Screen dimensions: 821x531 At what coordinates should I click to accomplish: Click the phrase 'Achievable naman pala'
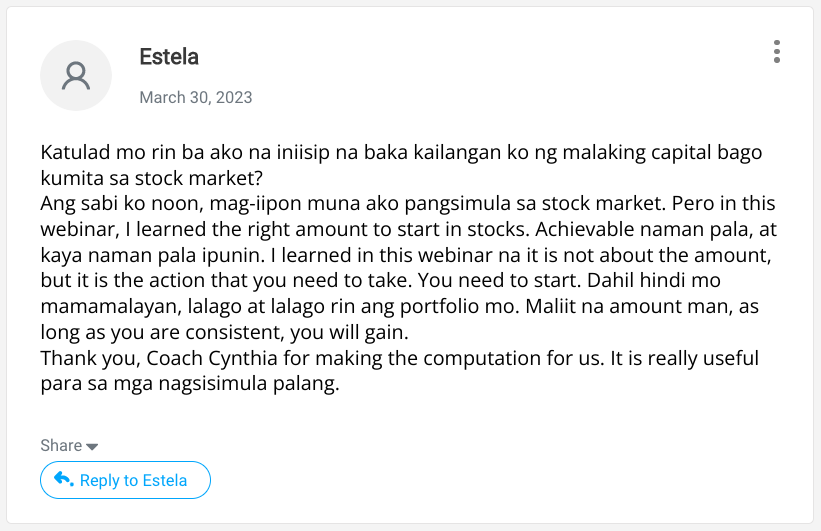(x=639, y=229)
